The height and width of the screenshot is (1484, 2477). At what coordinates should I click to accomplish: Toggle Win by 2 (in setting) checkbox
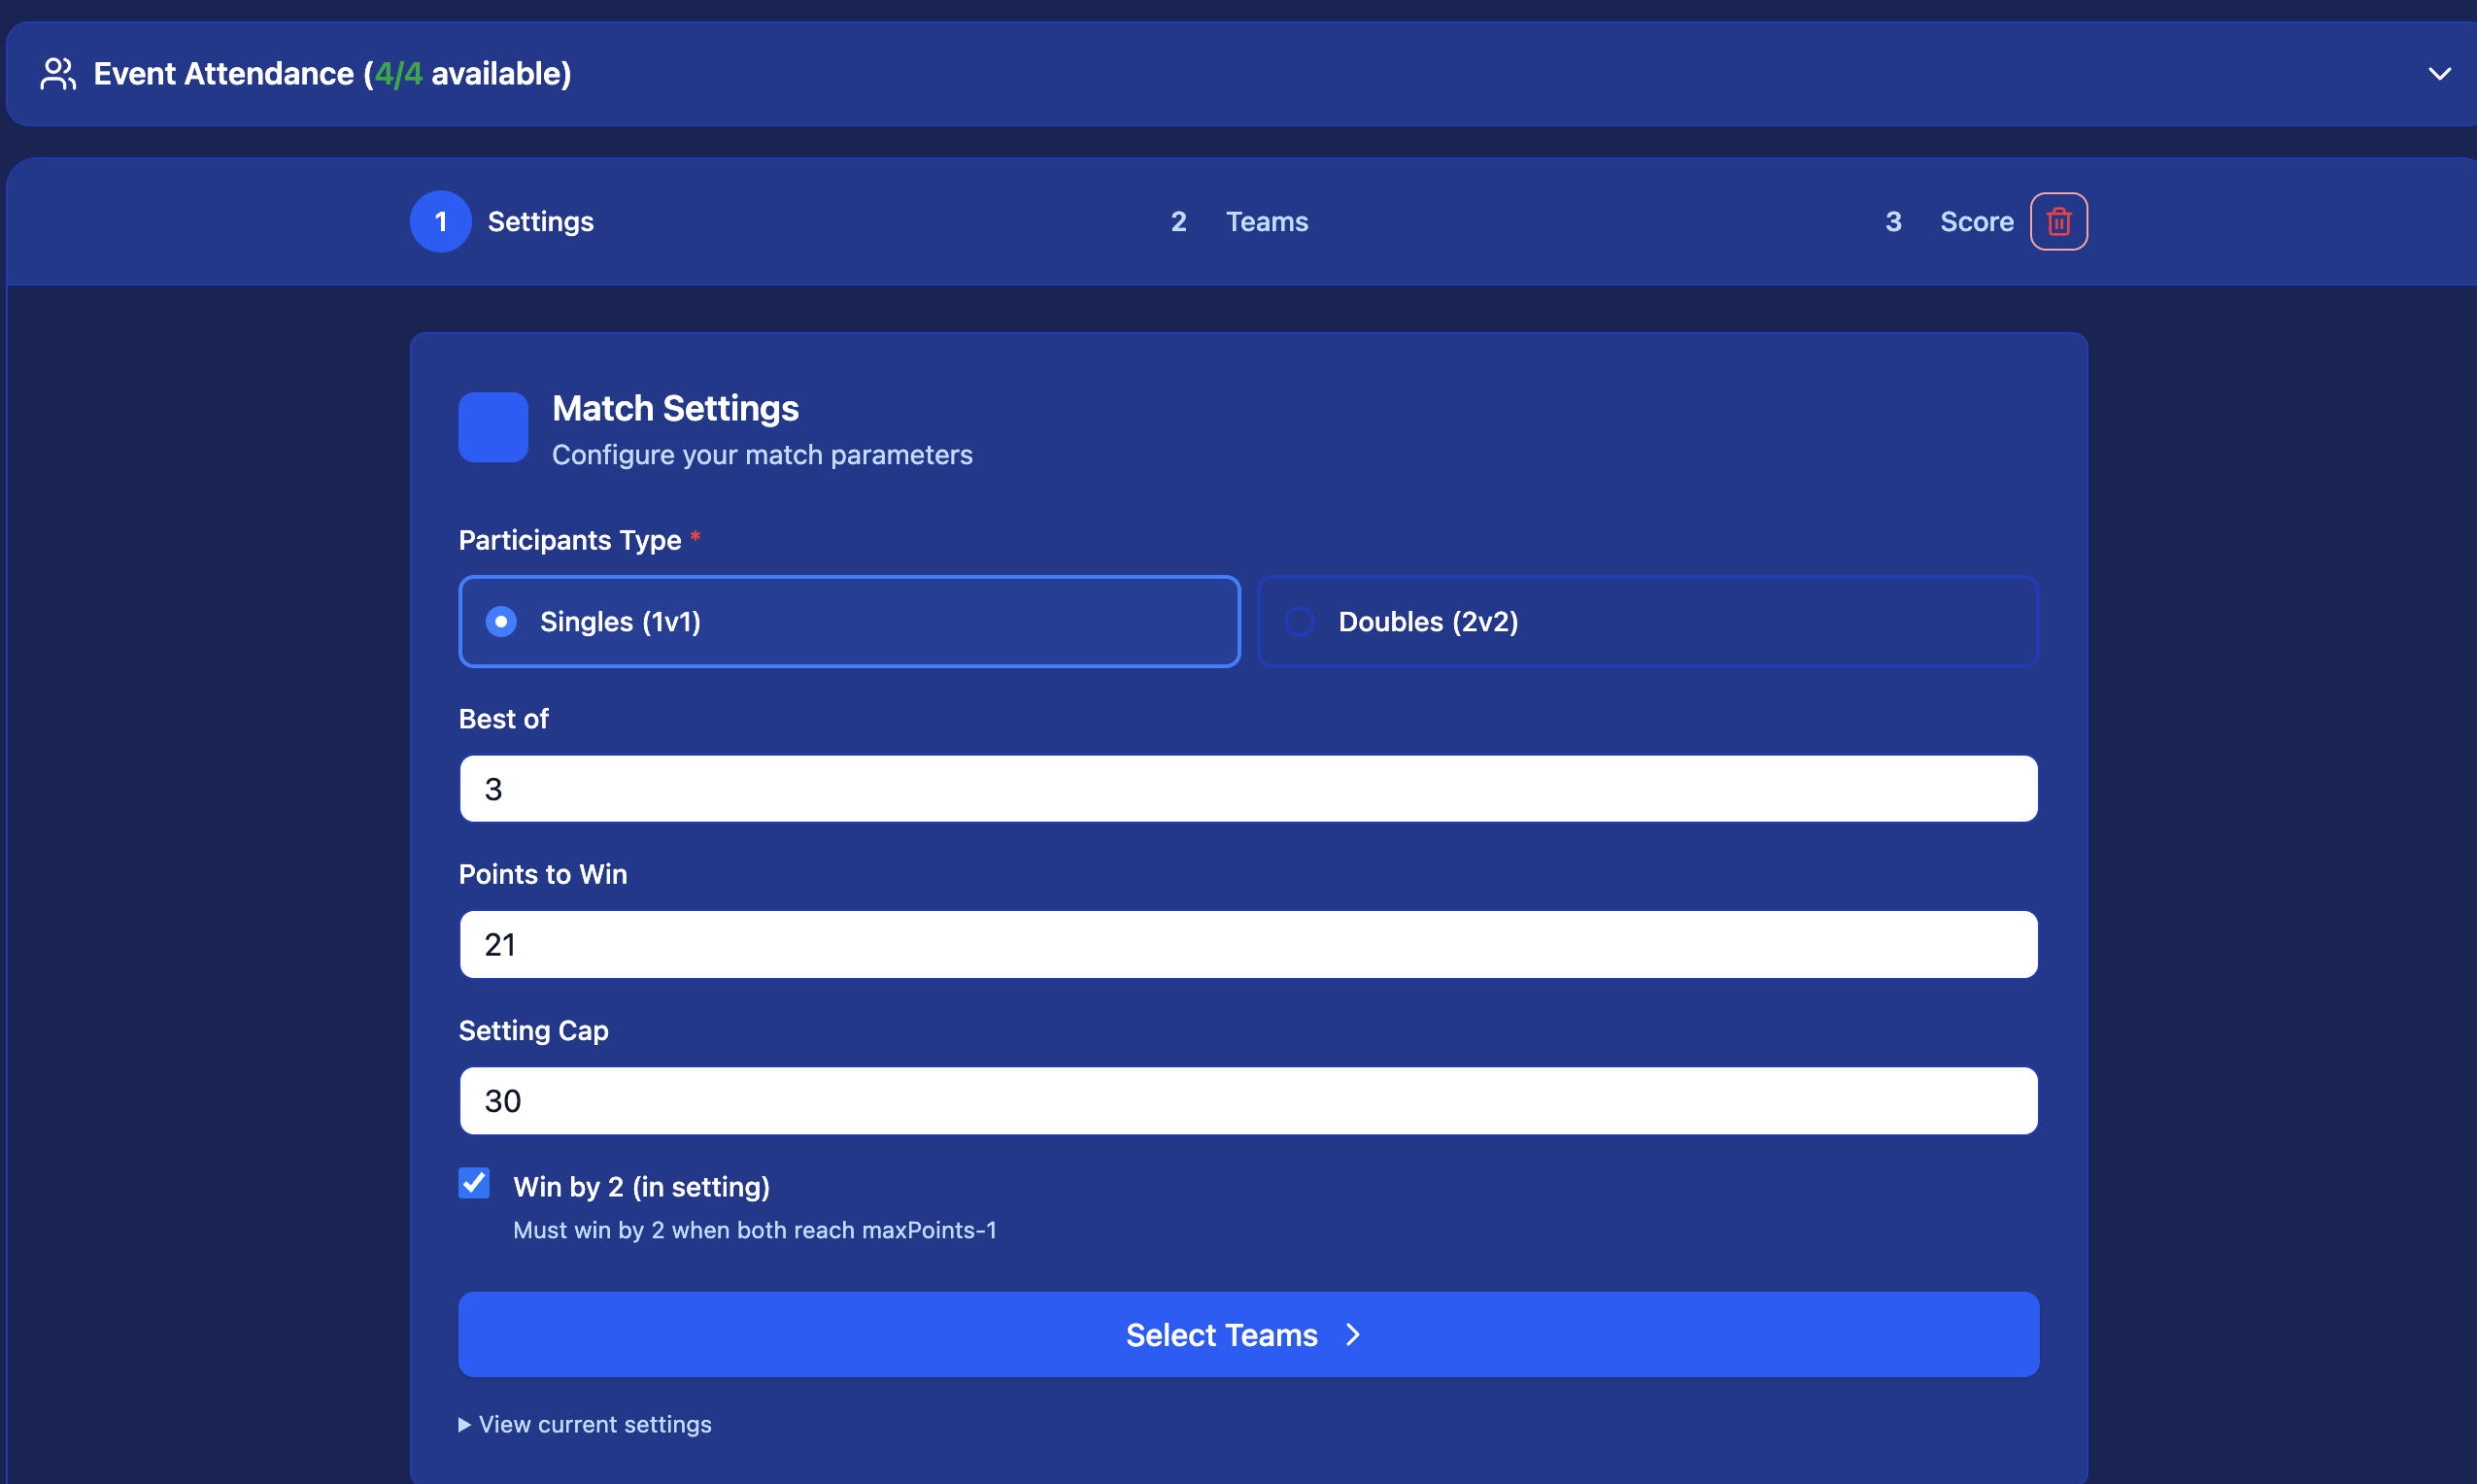coord(474,1183)
